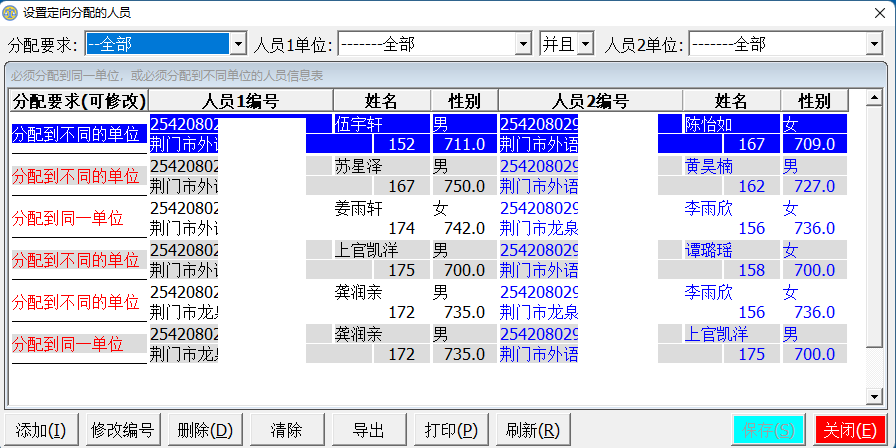Open the 并且 logic dropdown
This screenshot has width=896, height=448.
tap(586, 44)
